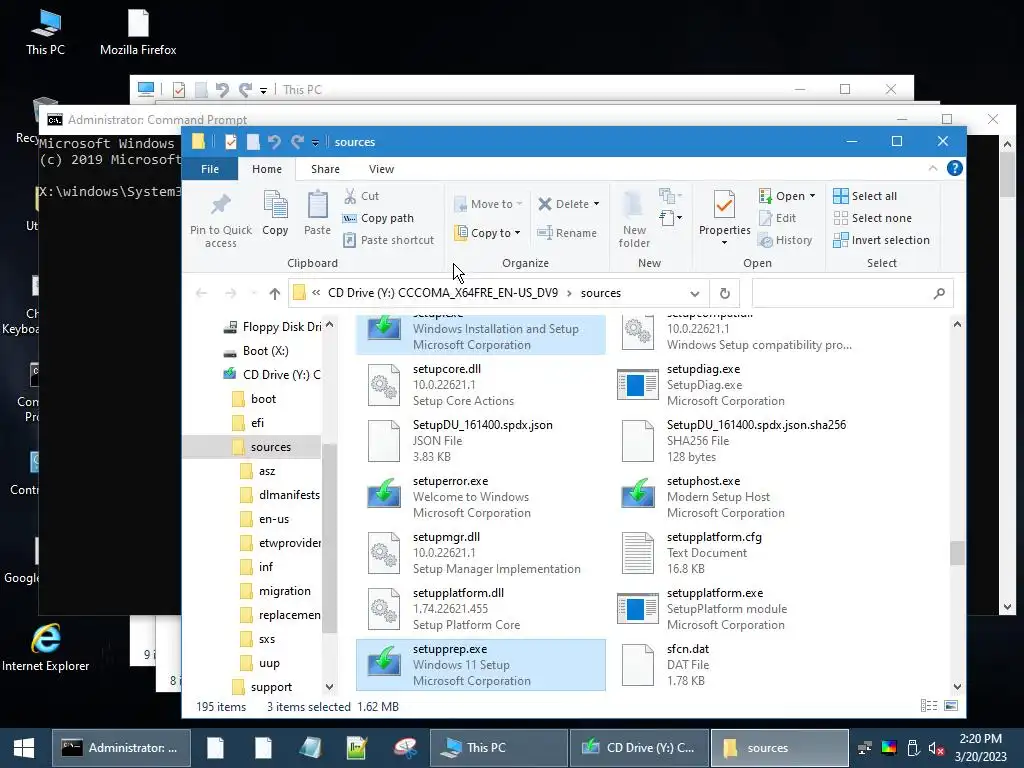This screenshot has width=1024, height=768.
Task: Click the Properties icon with the checkmark
Action: pyautogui.click(x=724, y=205)
